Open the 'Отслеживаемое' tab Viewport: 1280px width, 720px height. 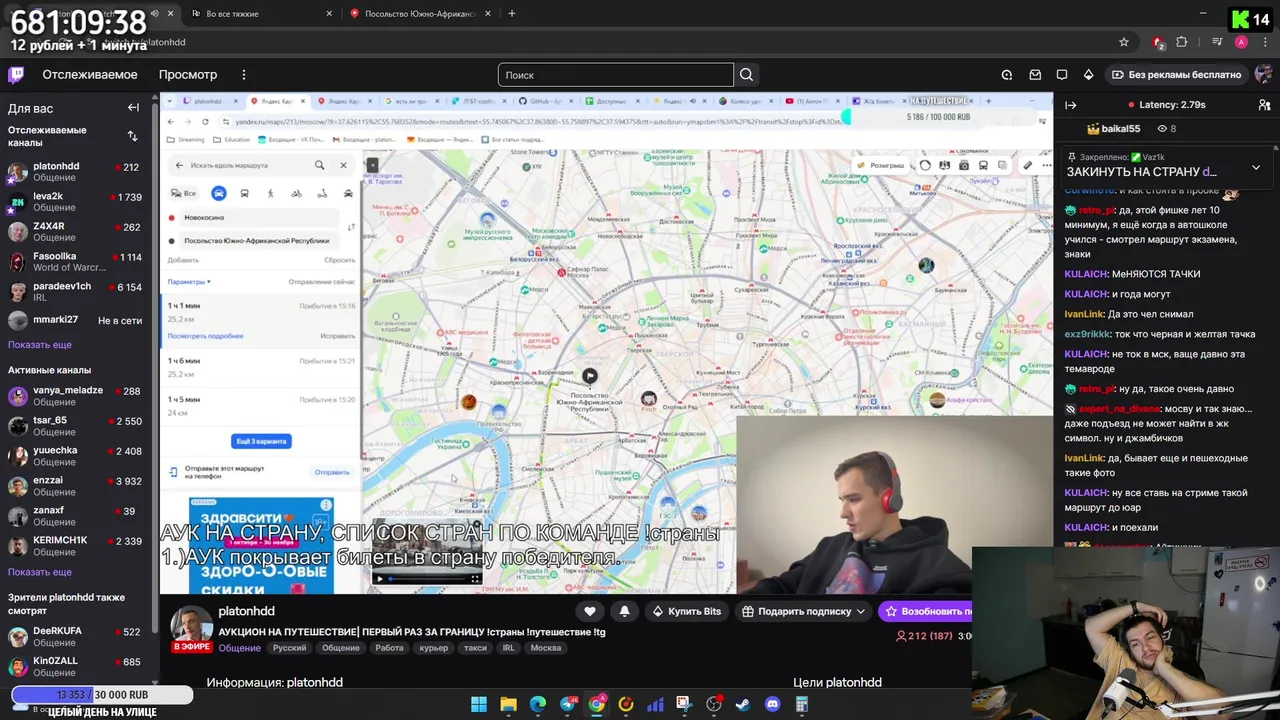[90, 75]
